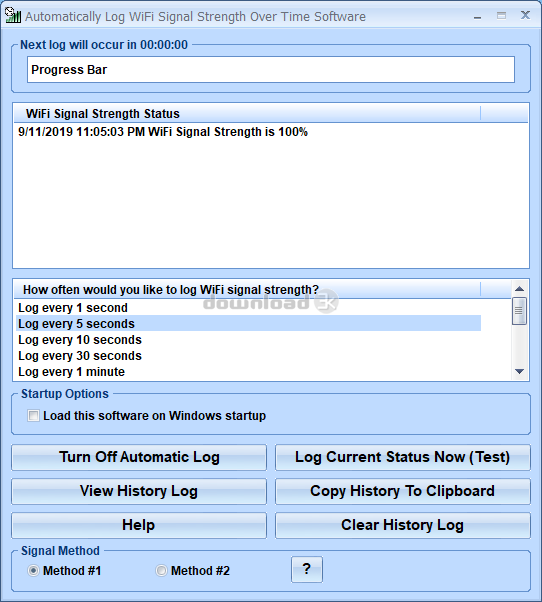
Task: Close the WiFi logging software window
Action: pyautogui.click(x=525, y=15)
